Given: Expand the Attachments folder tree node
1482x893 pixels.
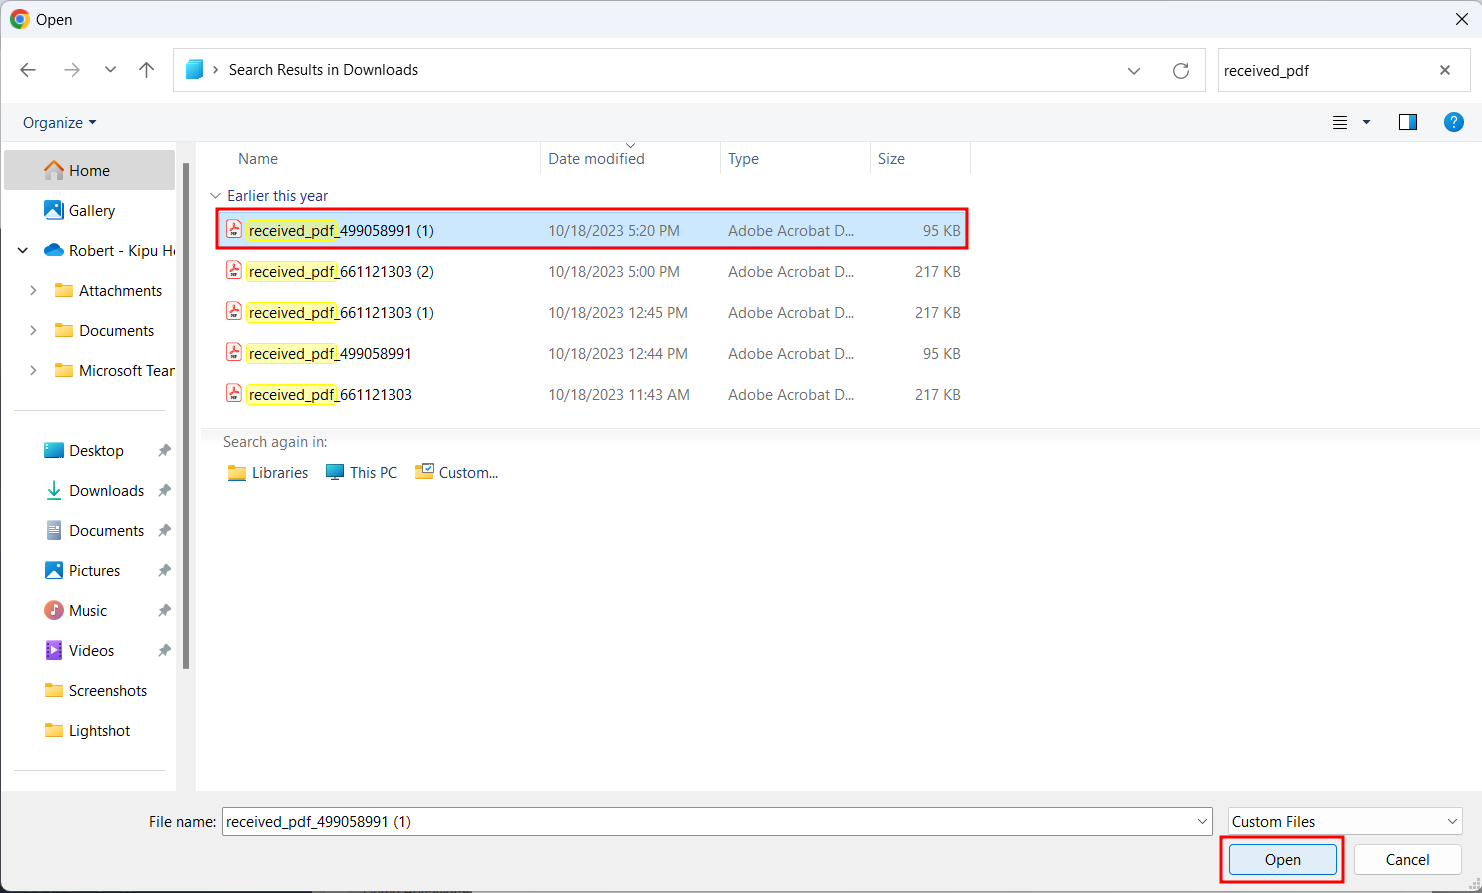Looking at the screenshot, I should coord(33,291).
